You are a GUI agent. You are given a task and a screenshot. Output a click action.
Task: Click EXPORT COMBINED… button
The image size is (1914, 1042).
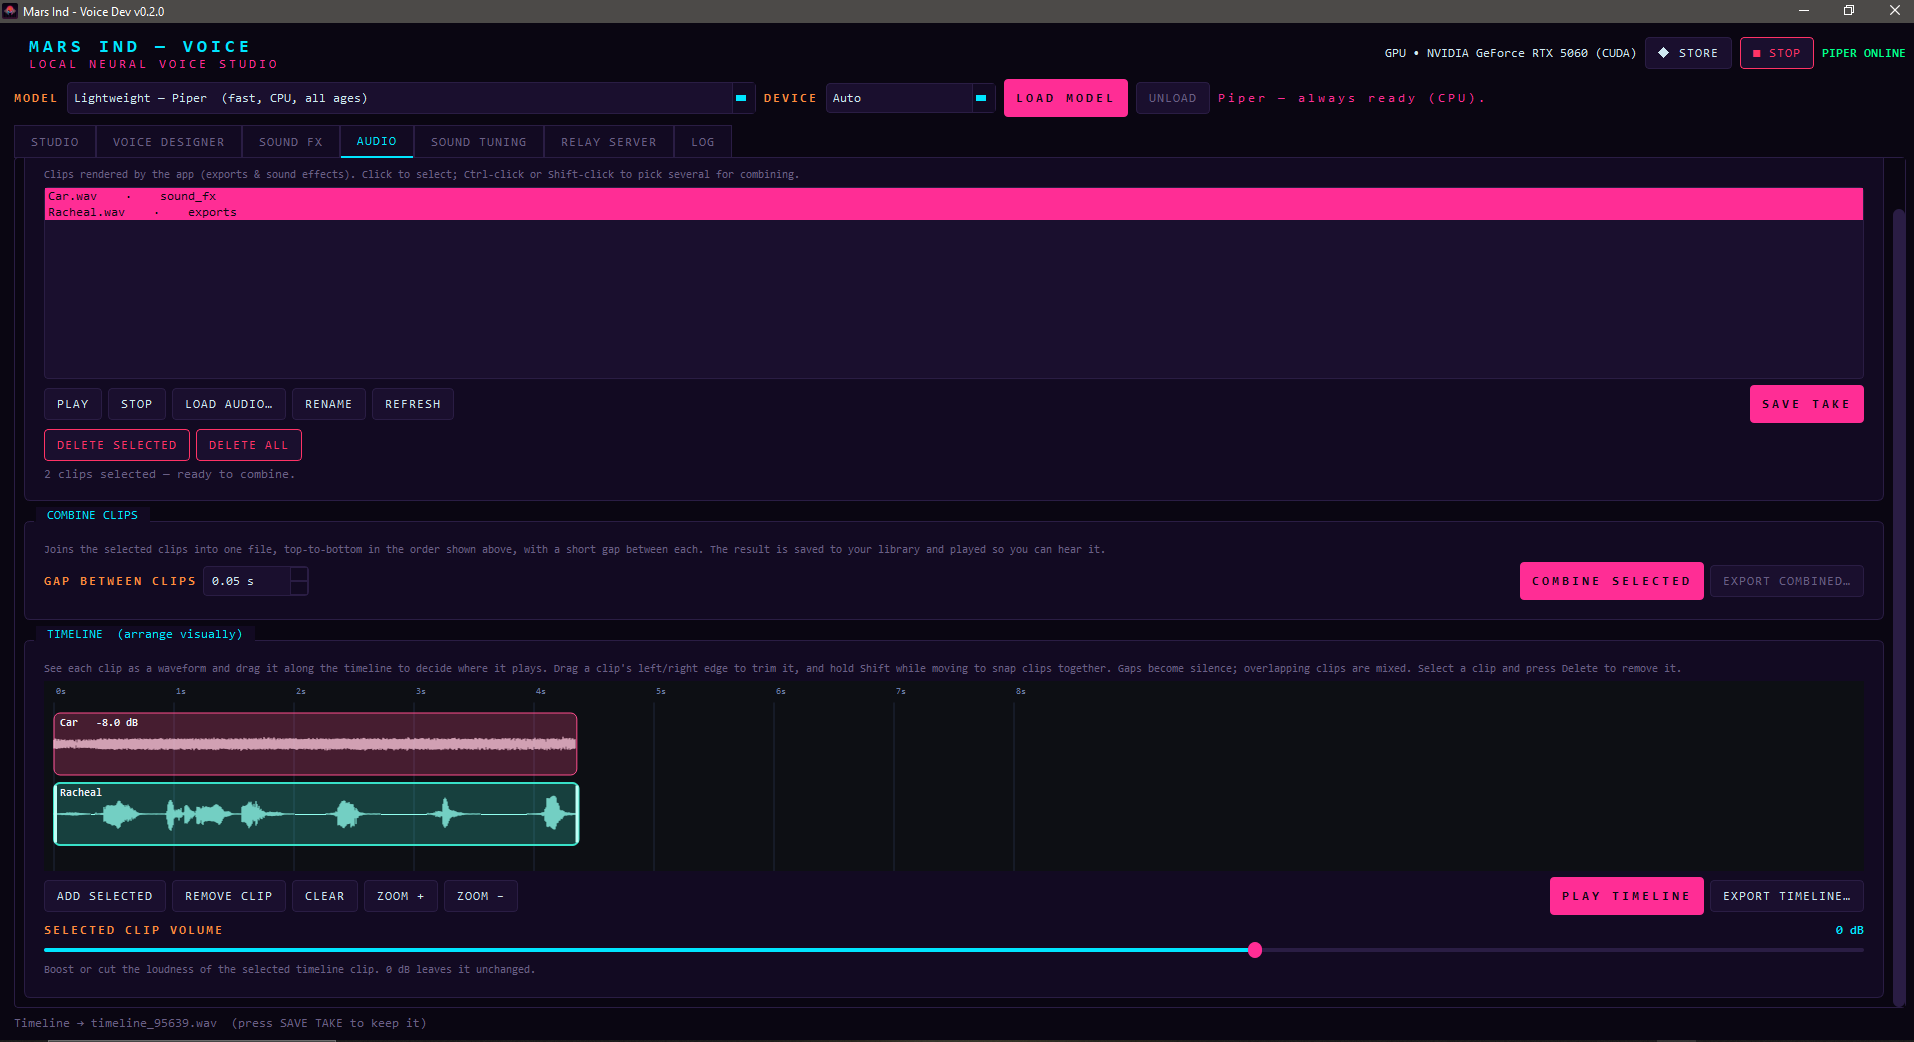click(1787, 581)
